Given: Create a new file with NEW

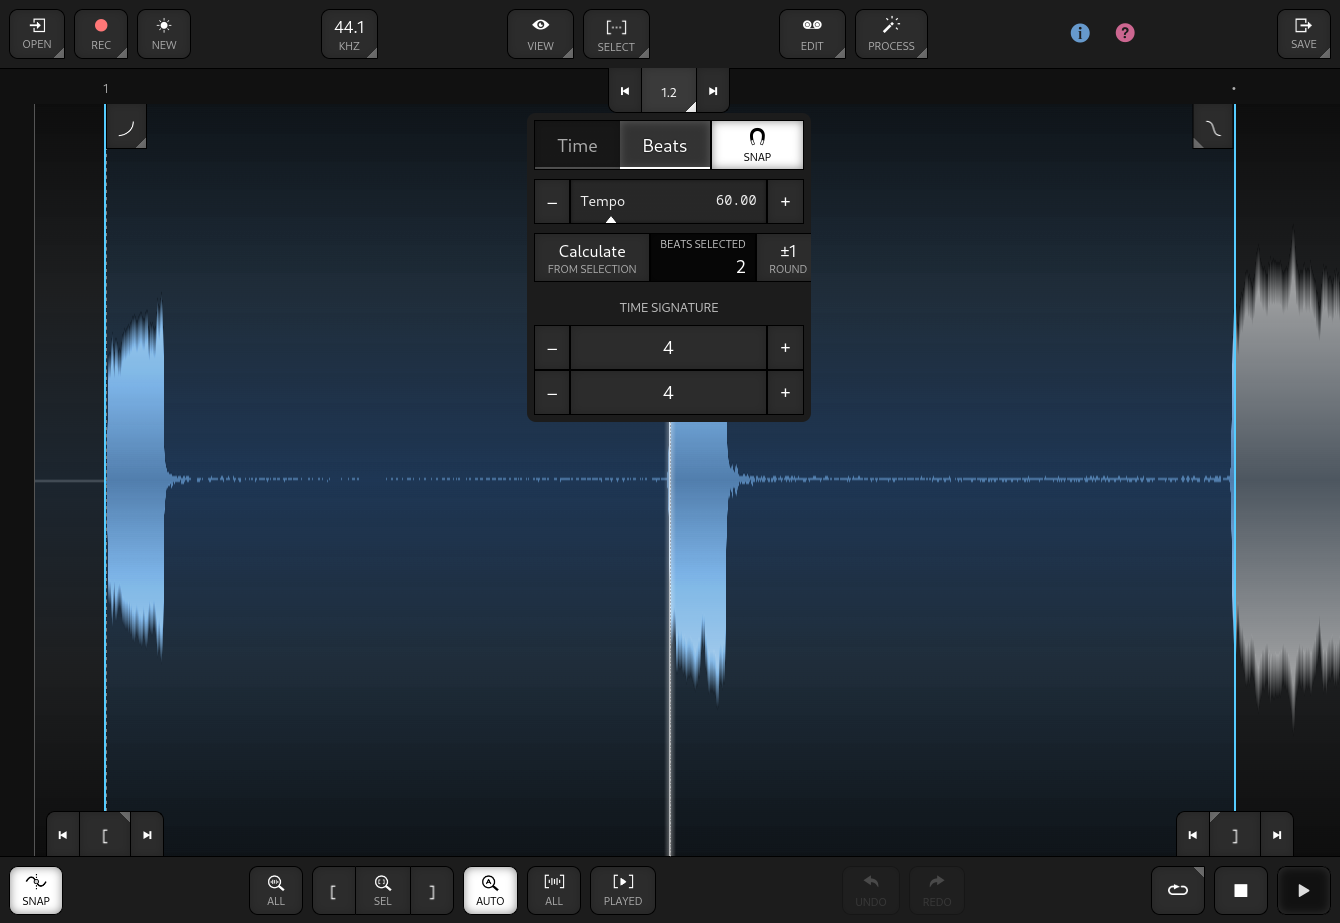Looking at the screenshot, I should click(164, 34).
